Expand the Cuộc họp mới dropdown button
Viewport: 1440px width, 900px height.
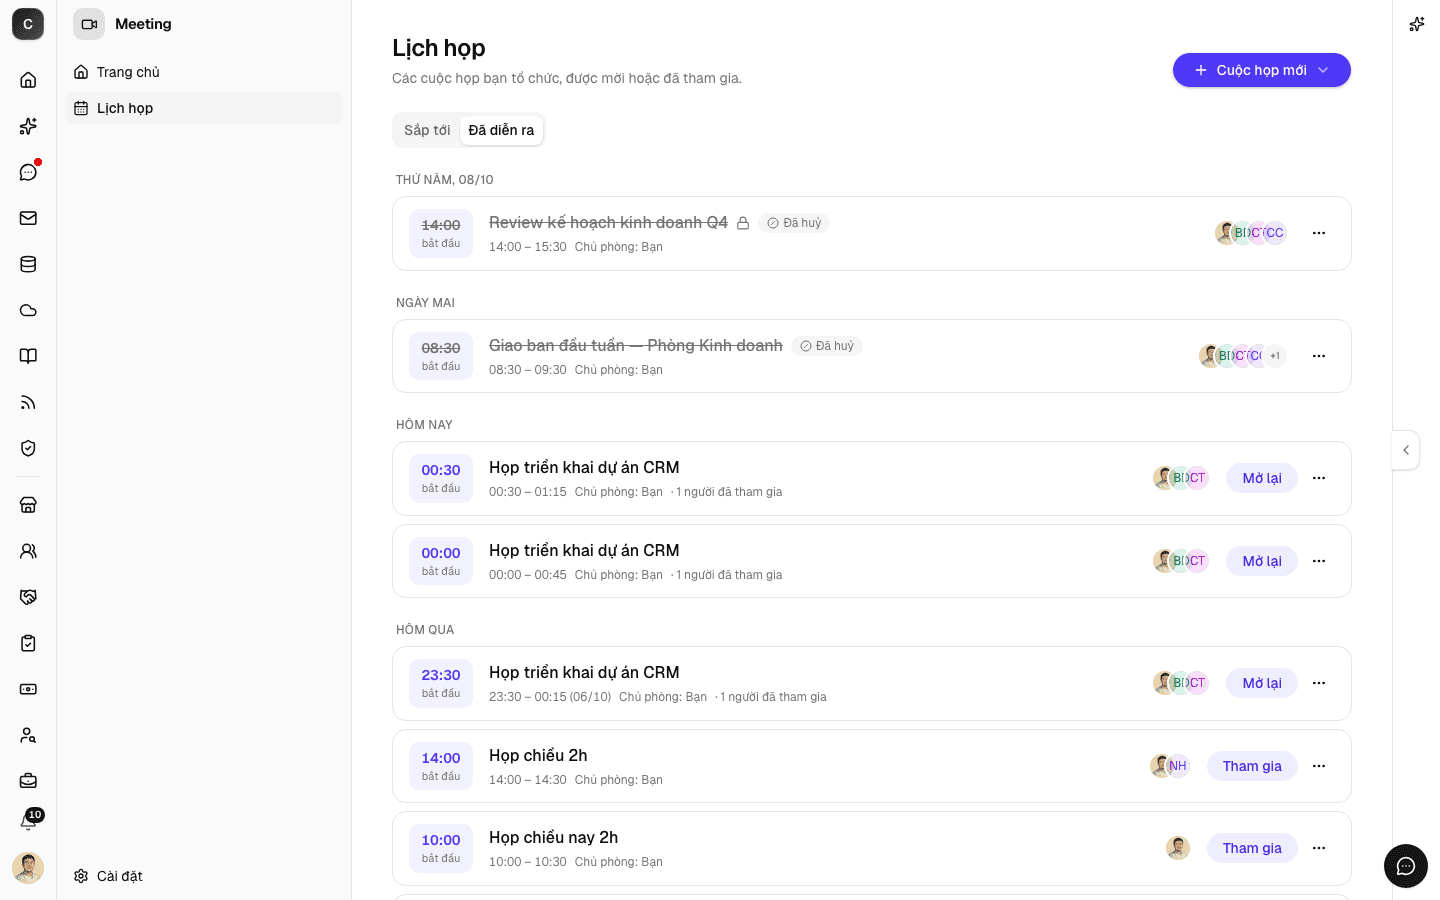pyautogui.click(x=1262, y=70)
